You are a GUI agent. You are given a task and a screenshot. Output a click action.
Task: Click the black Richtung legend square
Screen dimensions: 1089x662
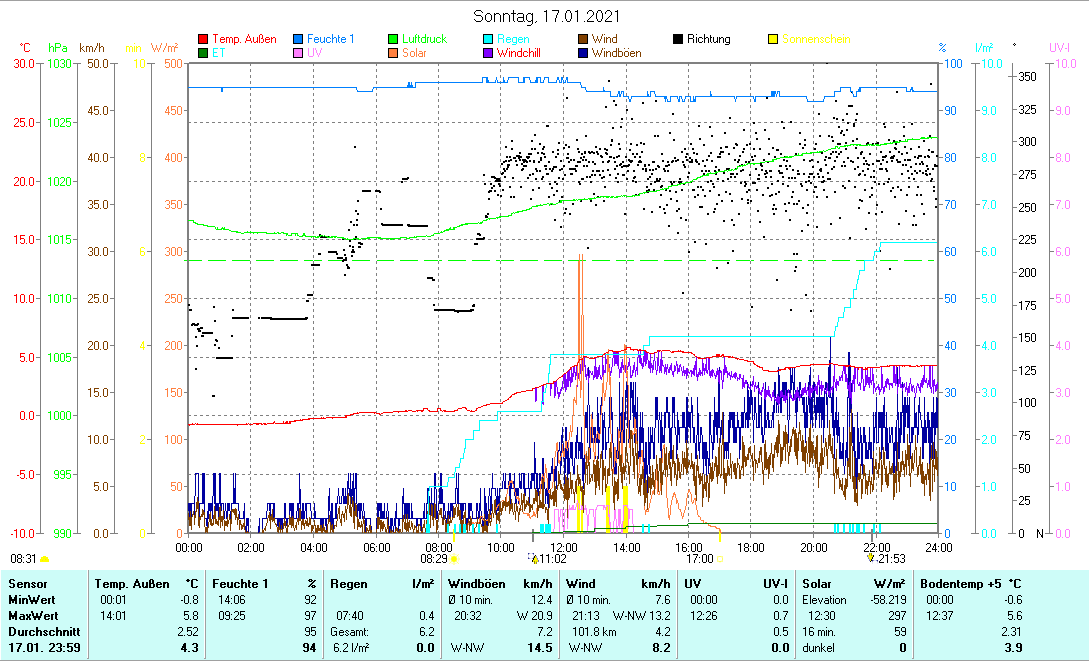678,40
